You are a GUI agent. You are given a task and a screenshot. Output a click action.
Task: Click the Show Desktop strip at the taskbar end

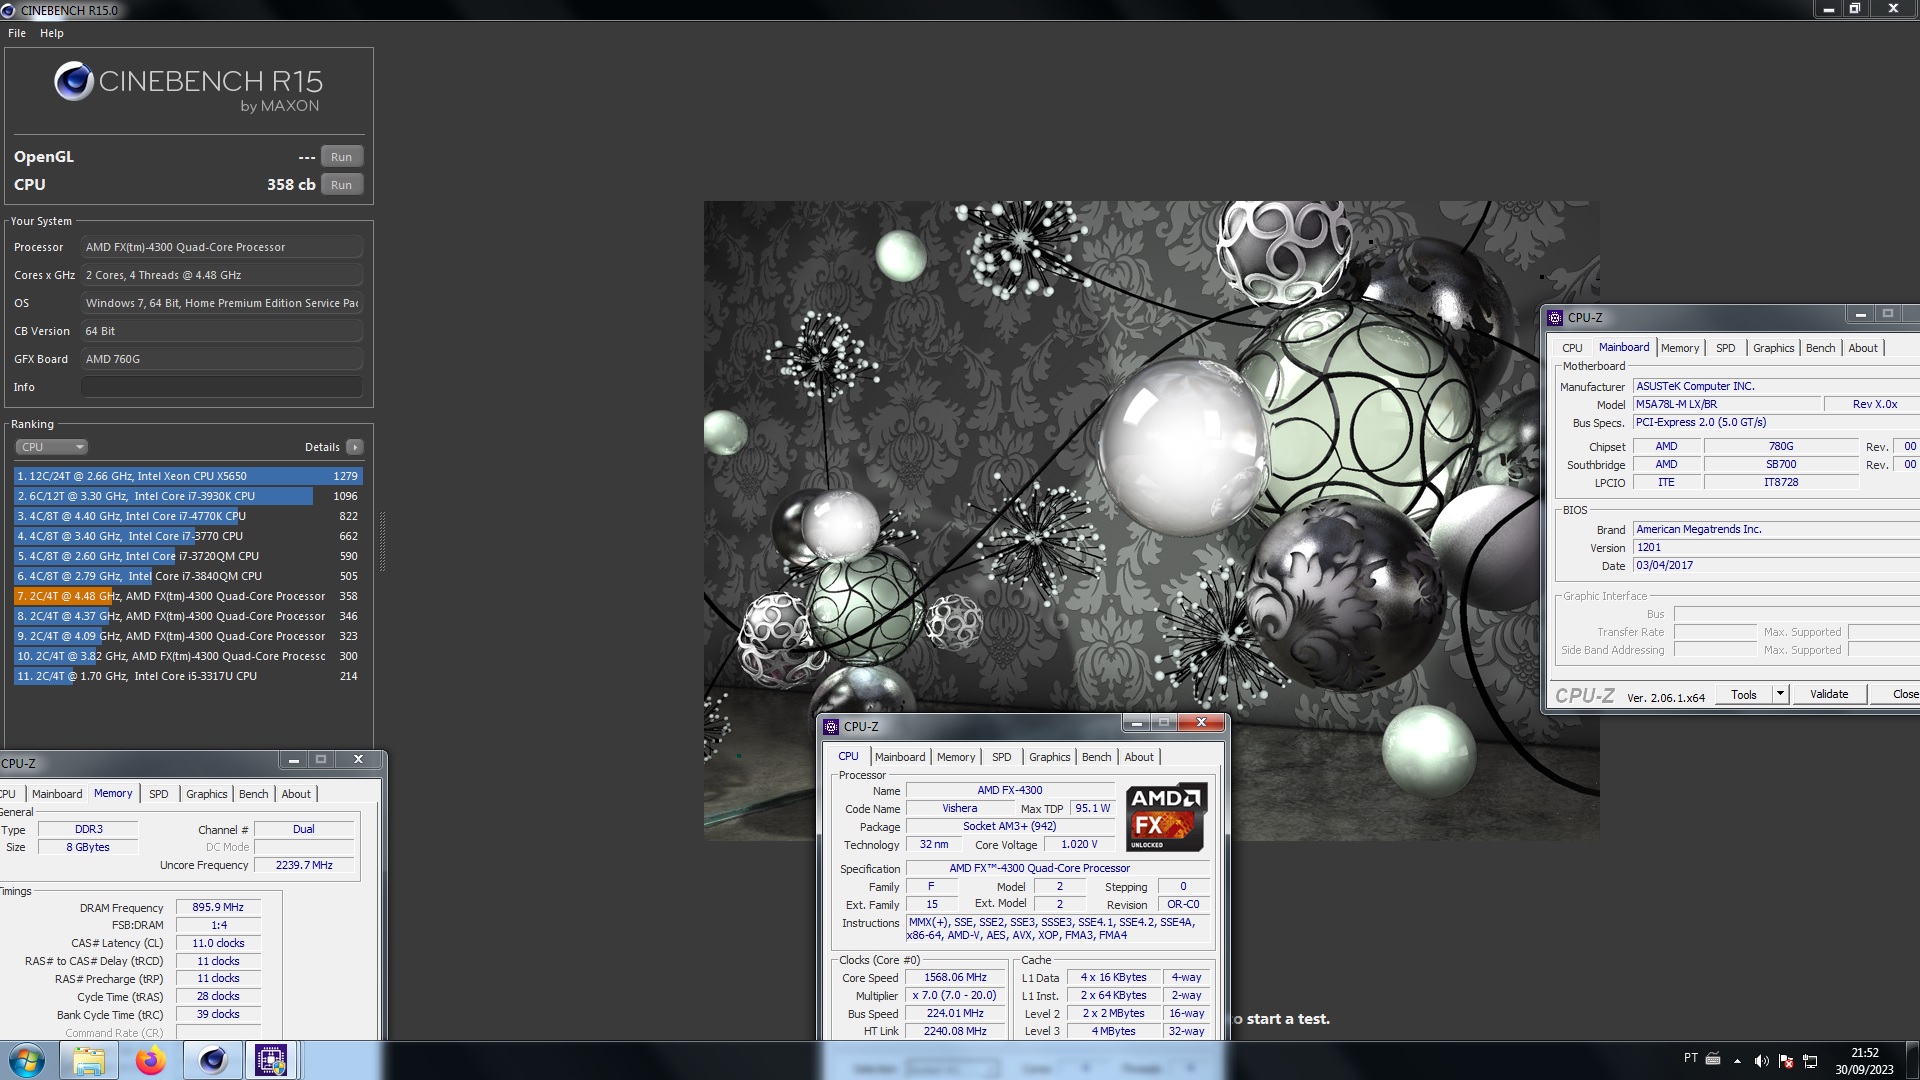[1912, 1061]
